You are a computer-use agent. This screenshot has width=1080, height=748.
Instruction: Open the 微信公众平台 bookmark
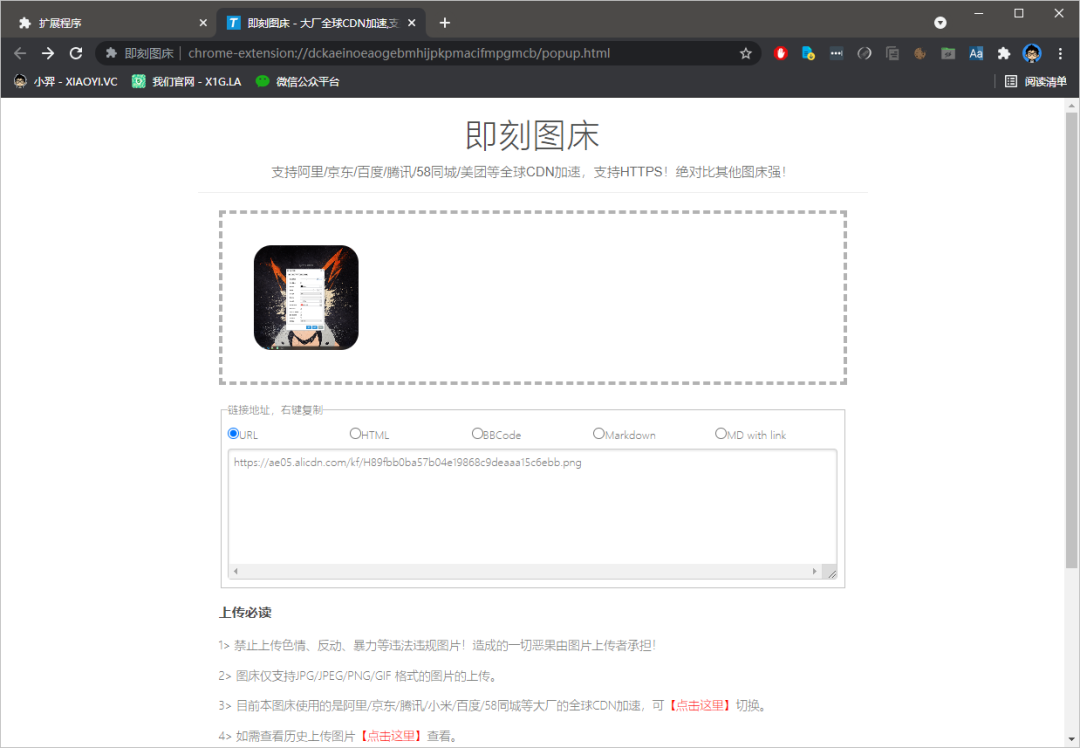point(298,81)
